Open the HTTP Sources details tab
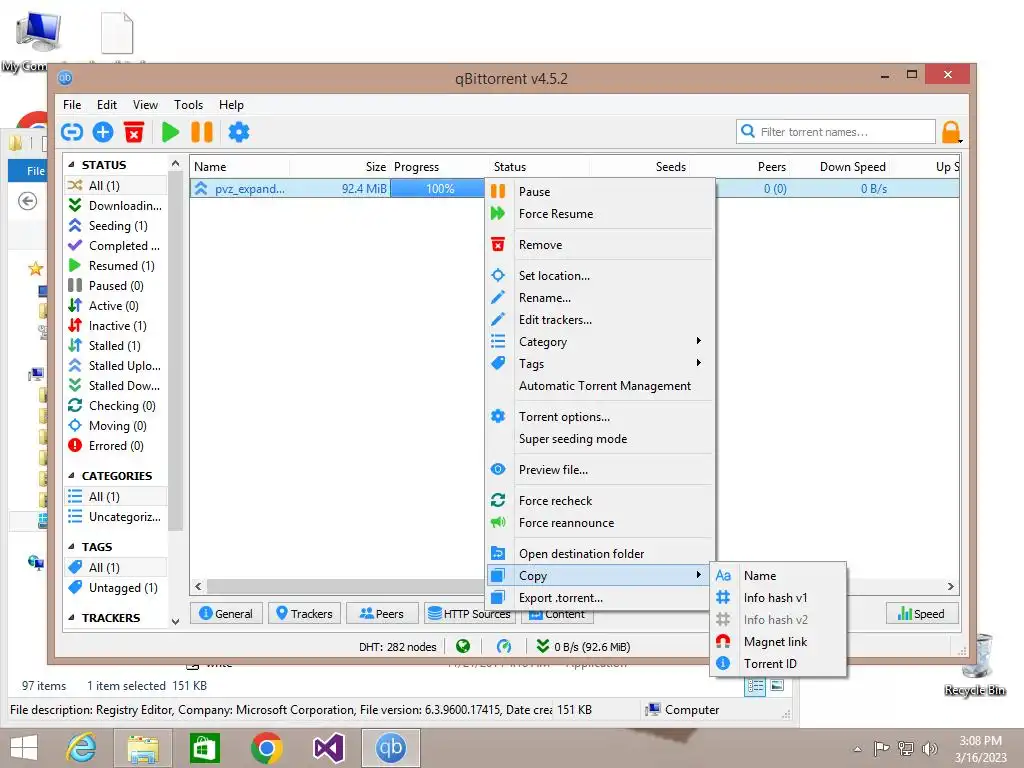The width and height of the screenshot is (1024, 768). (468, 614)
